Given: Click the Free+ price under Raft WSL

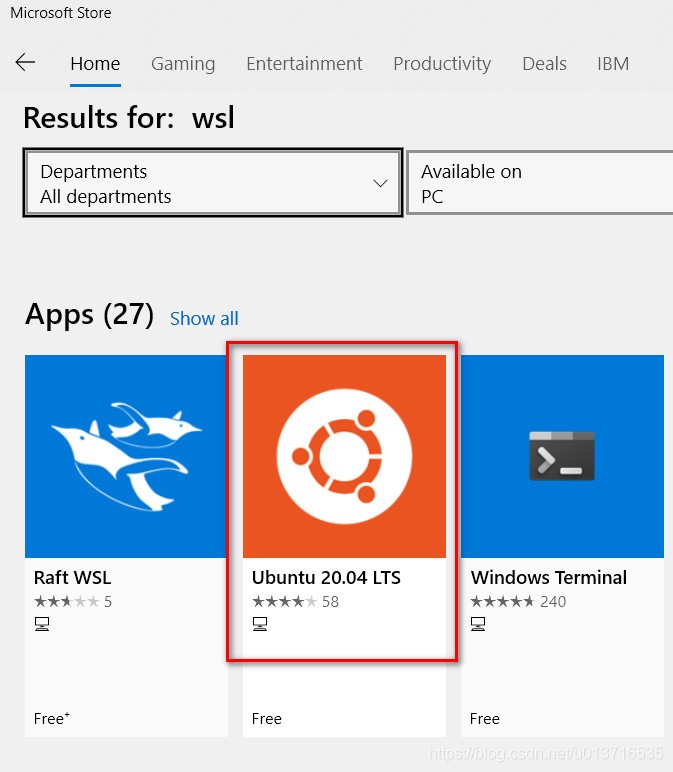Looking at the screenshot, I should tap(52, 718).
